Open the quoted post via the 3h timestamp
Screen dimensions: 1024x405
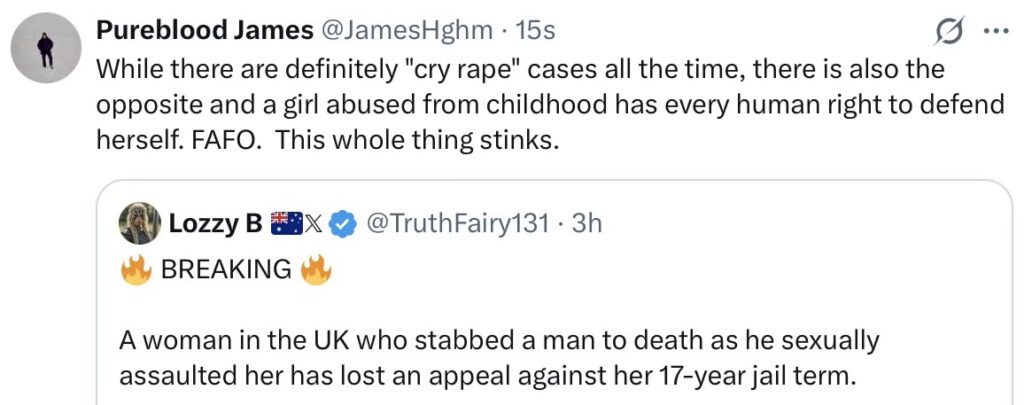(585, 224)
